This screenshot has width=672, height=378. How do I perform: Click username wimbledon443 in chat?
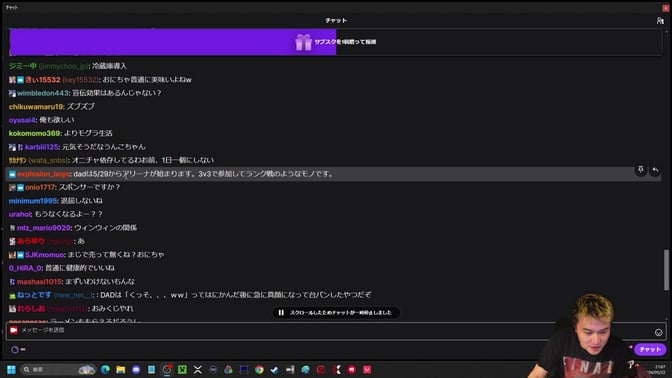(43, 93)
